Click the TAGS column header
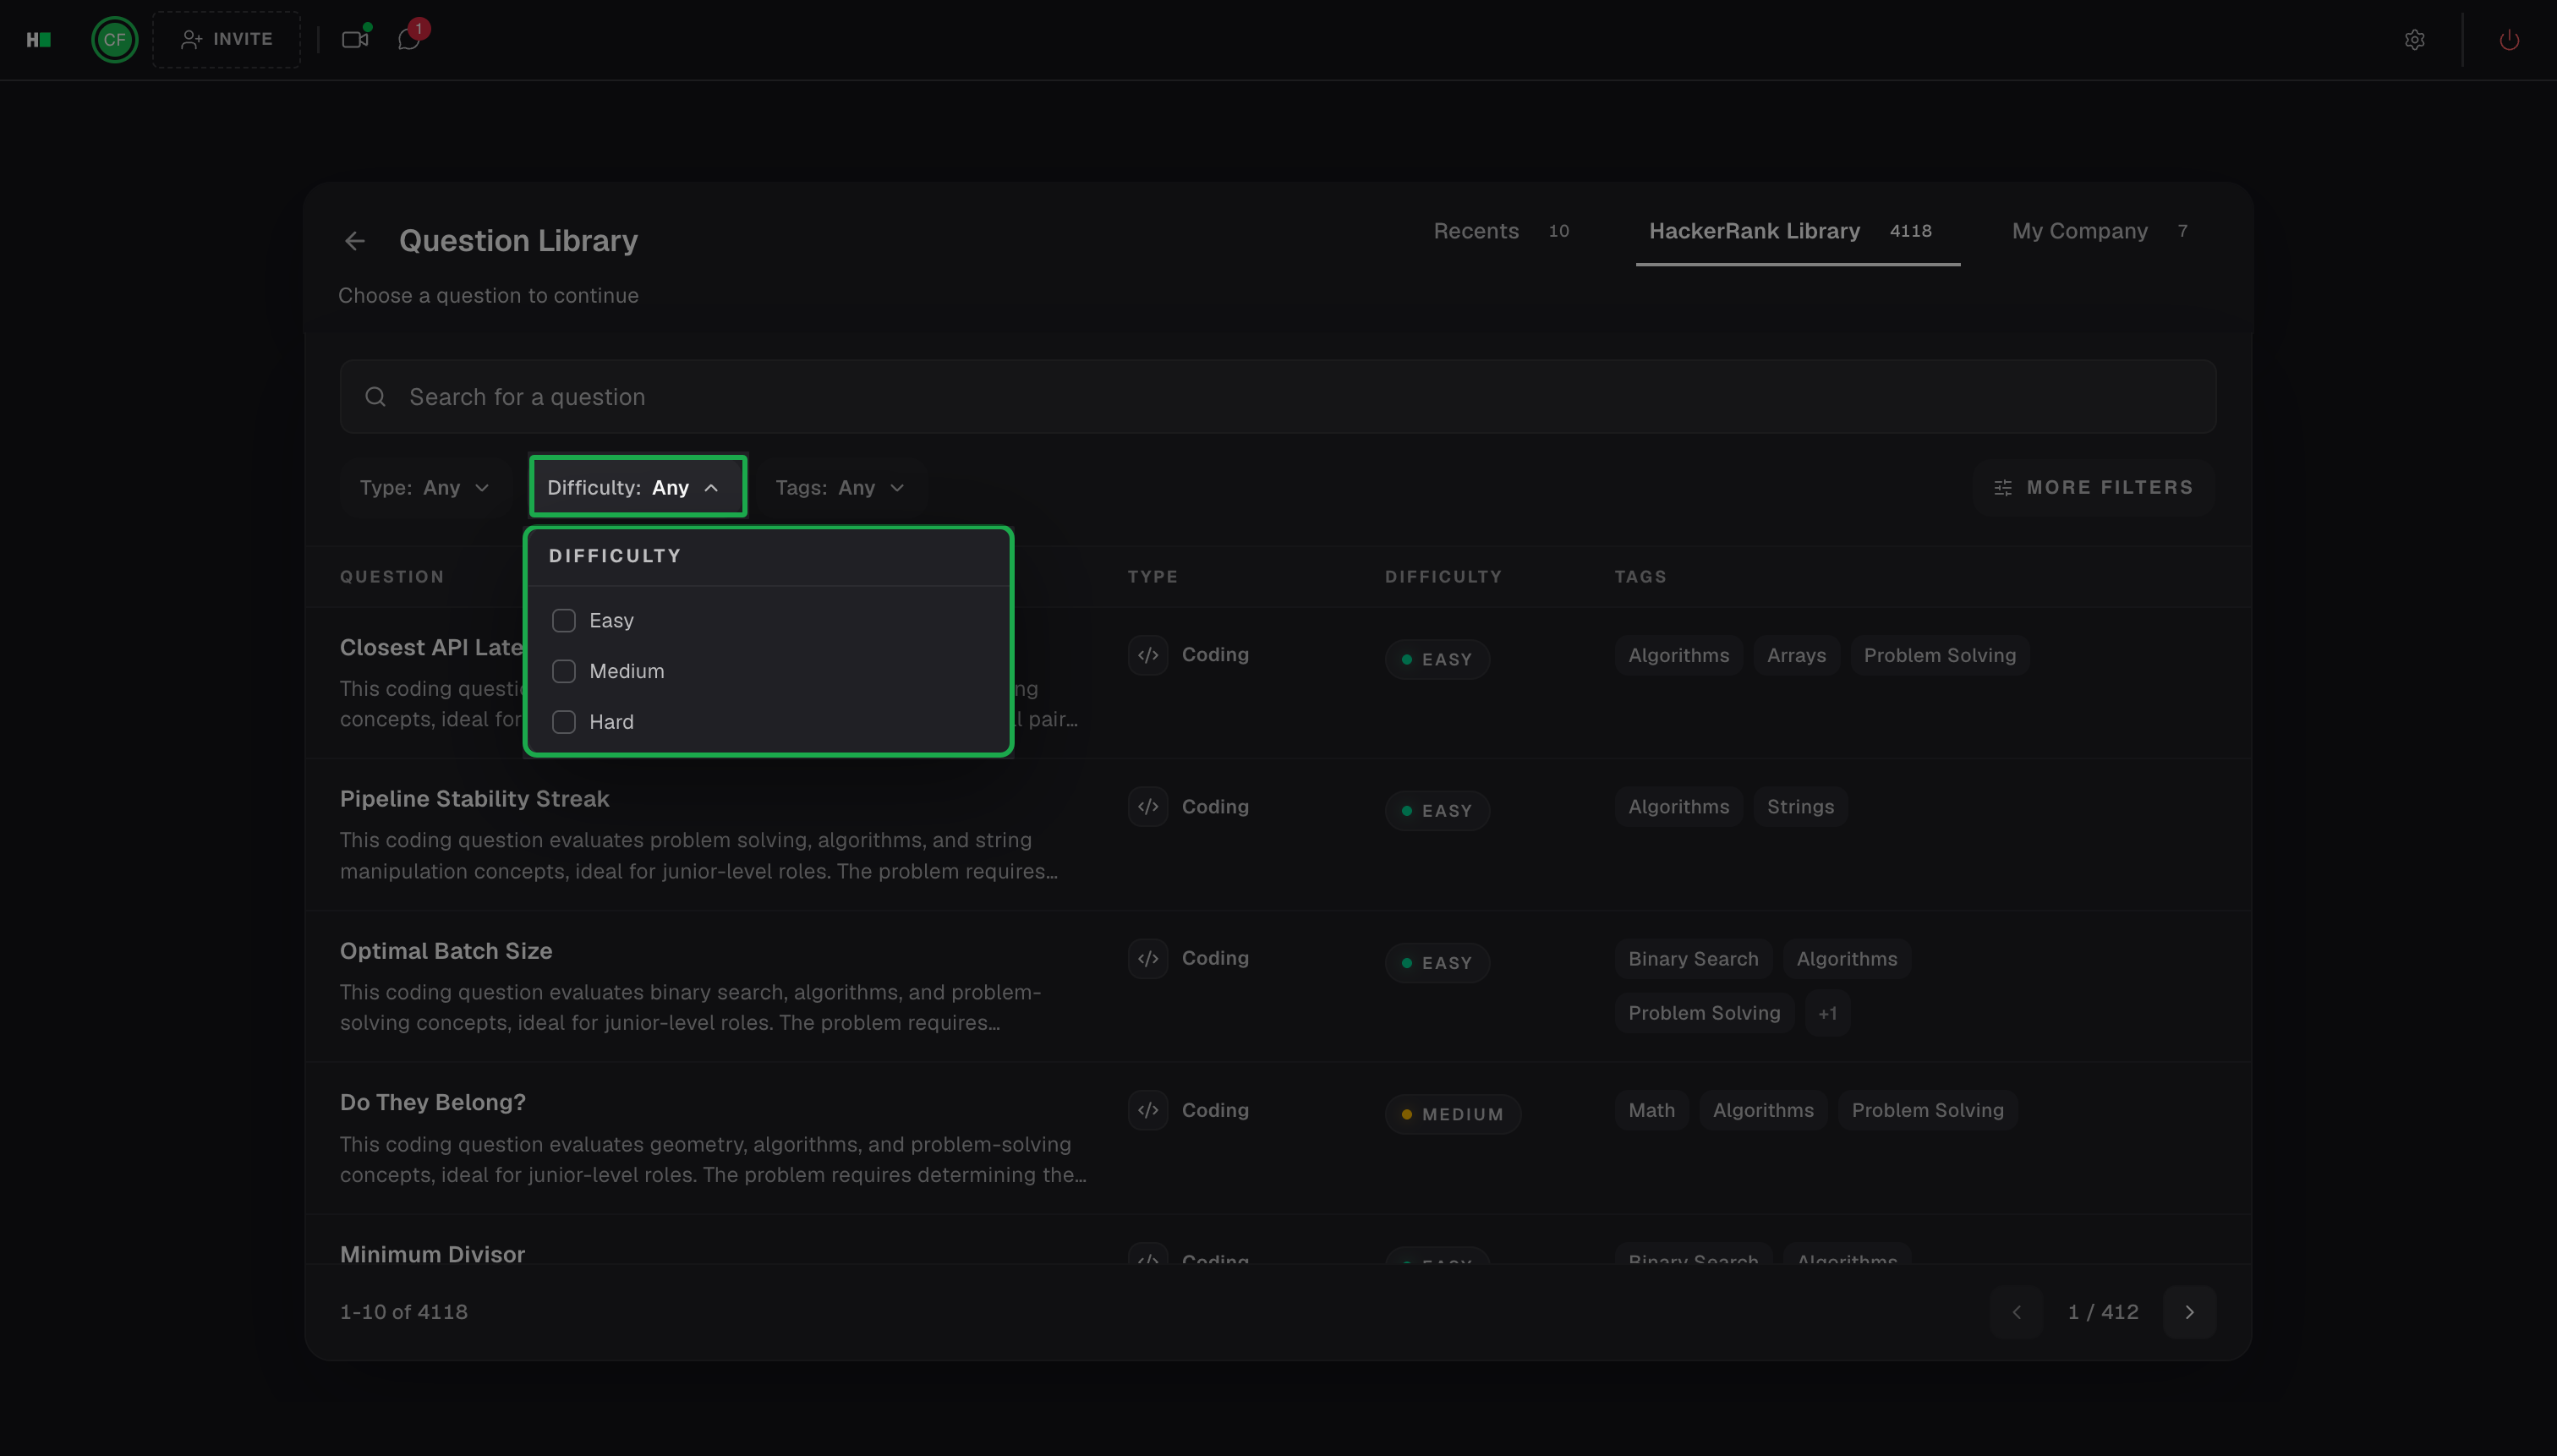This screenshot has width=2557, height=1456. click(x=1640, y=577)
